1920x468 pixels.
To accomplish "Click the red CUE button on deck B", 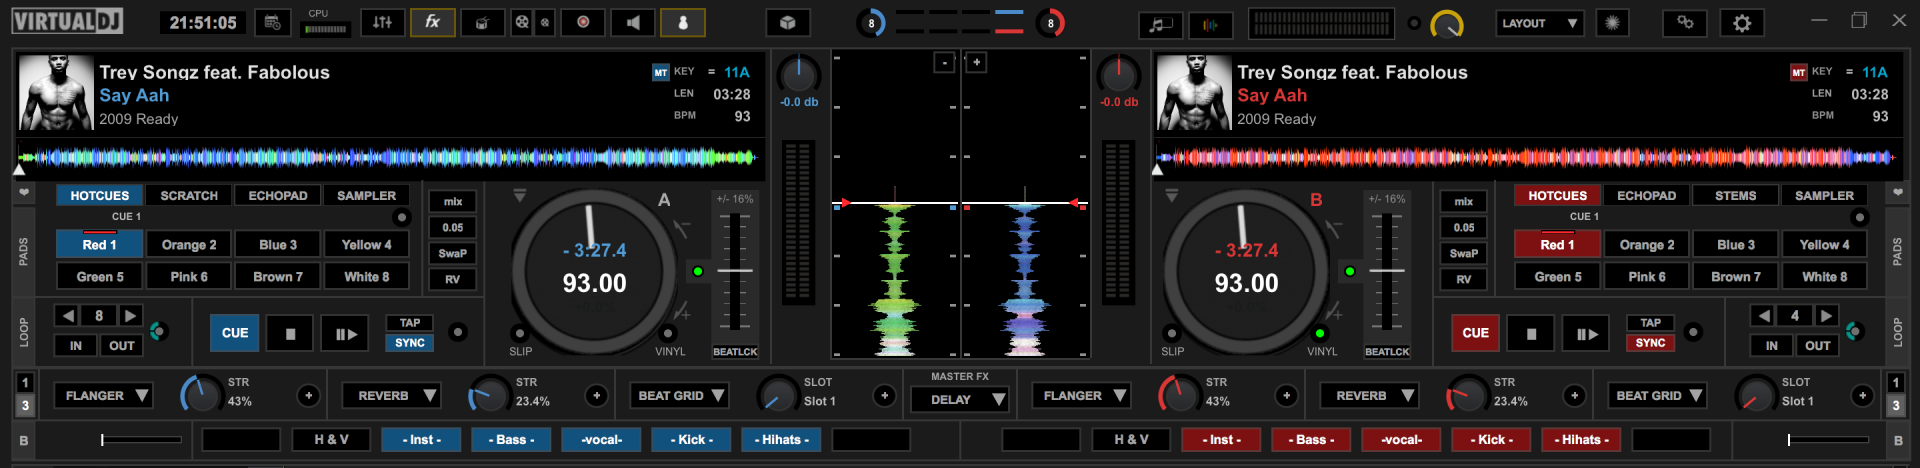I will 1476,334.
